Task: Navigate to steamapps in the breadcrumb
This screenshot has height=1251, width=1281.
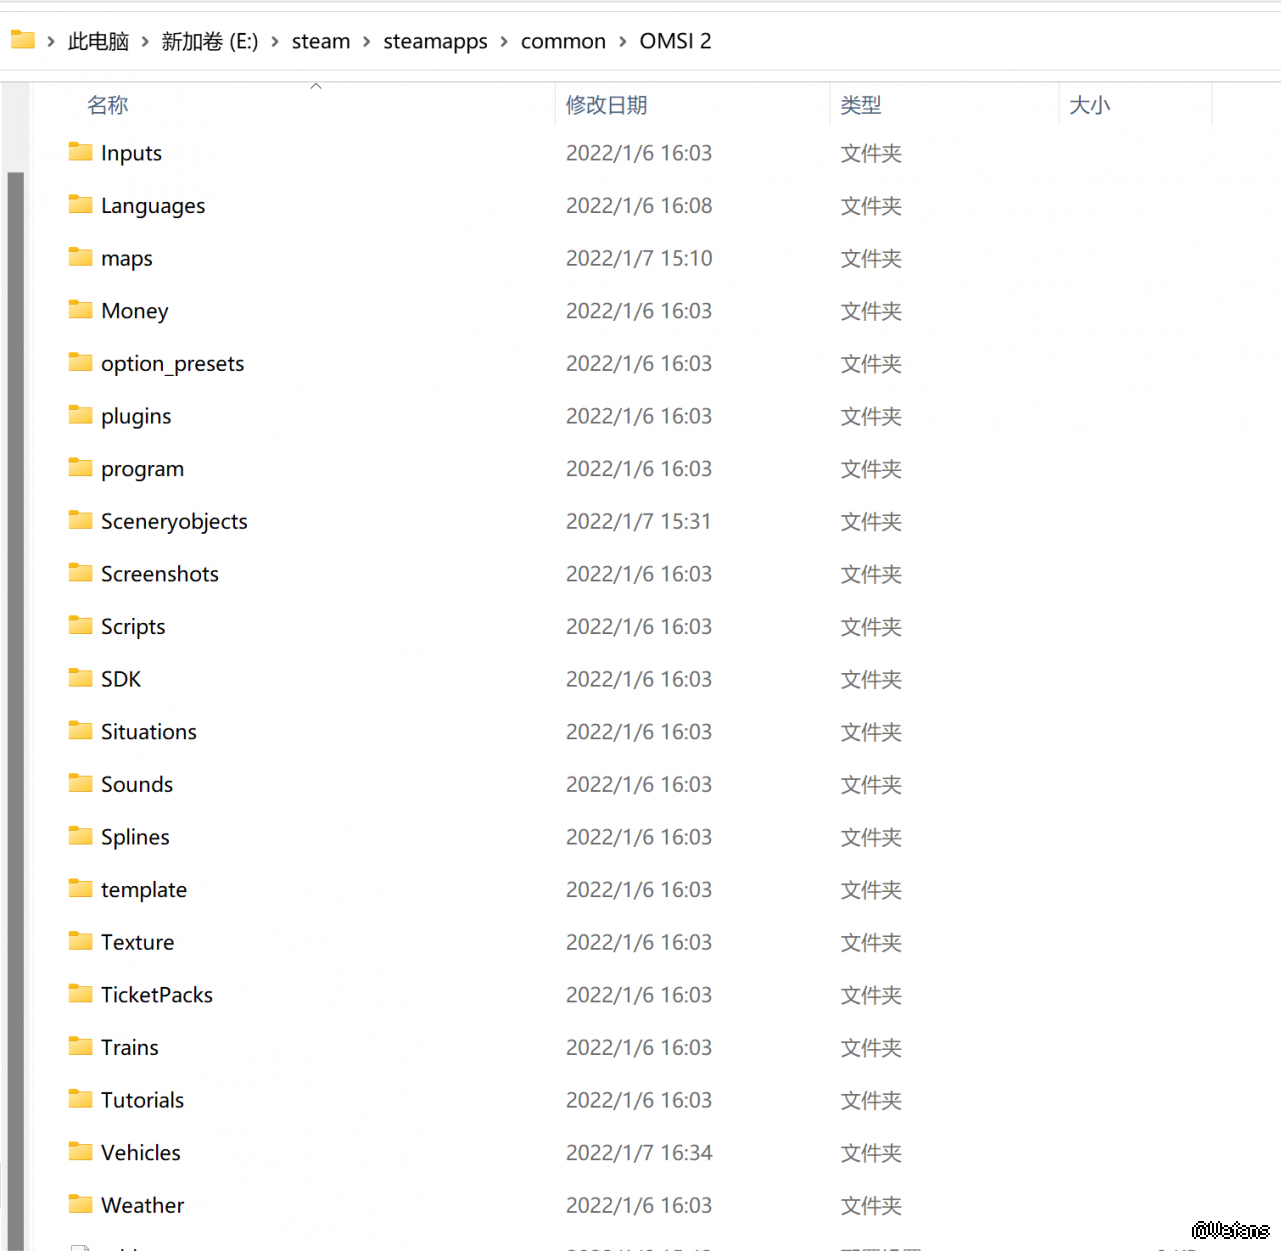Action: coord(435,41)
